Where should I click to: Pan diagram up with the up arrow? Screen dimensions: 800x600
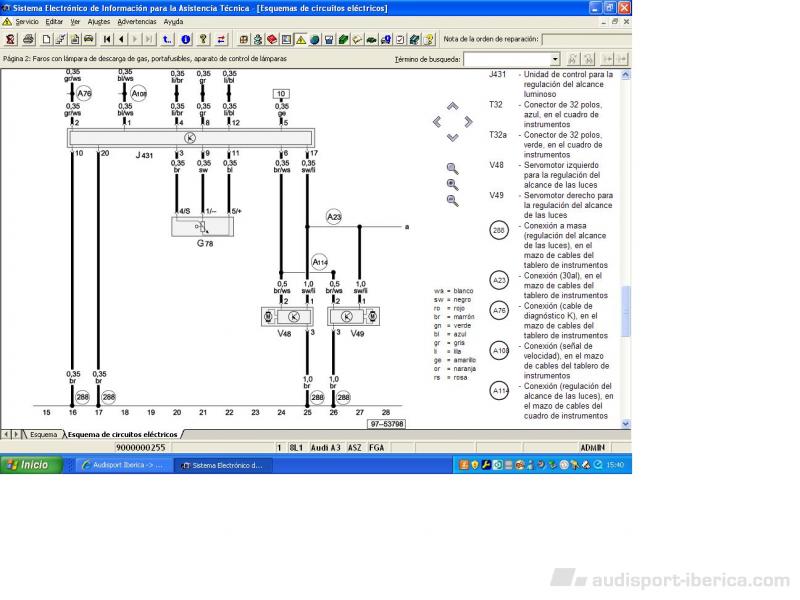coord(453,106)
